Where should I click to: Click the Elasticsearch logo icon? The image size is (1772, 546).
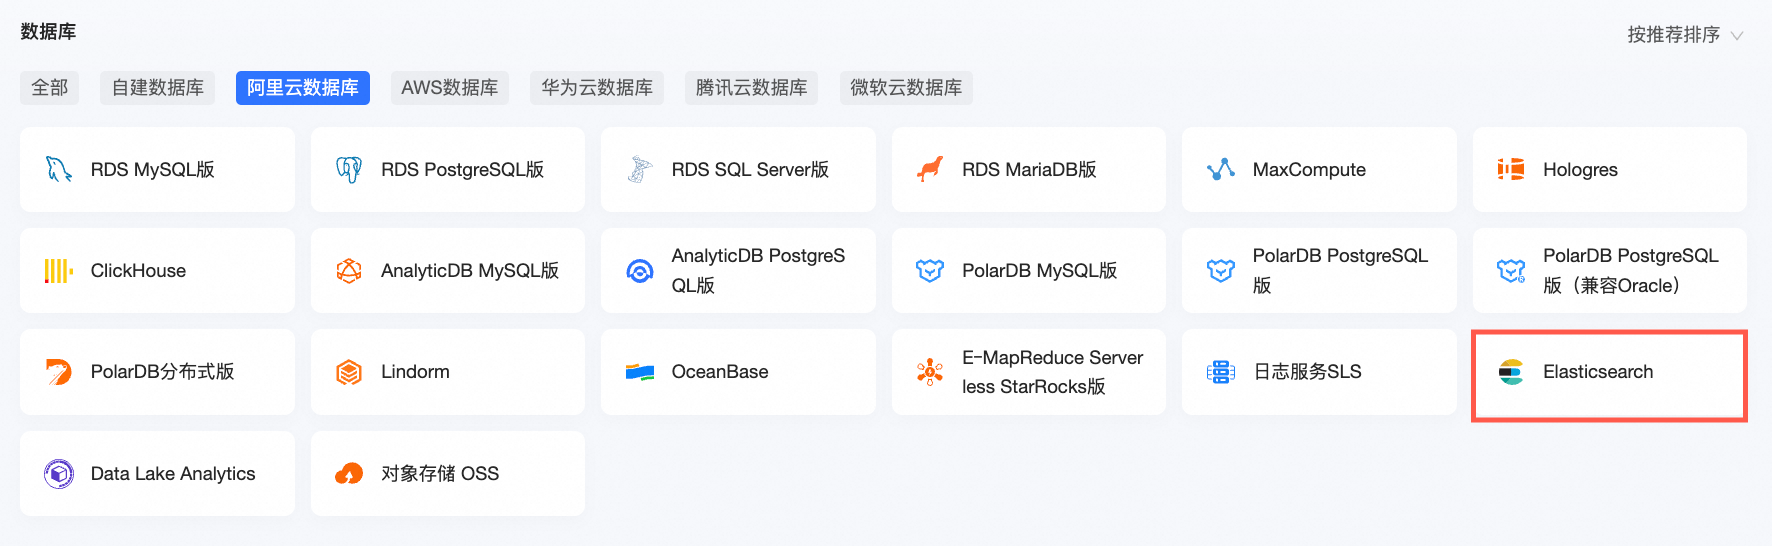(x=1511, y=372)
